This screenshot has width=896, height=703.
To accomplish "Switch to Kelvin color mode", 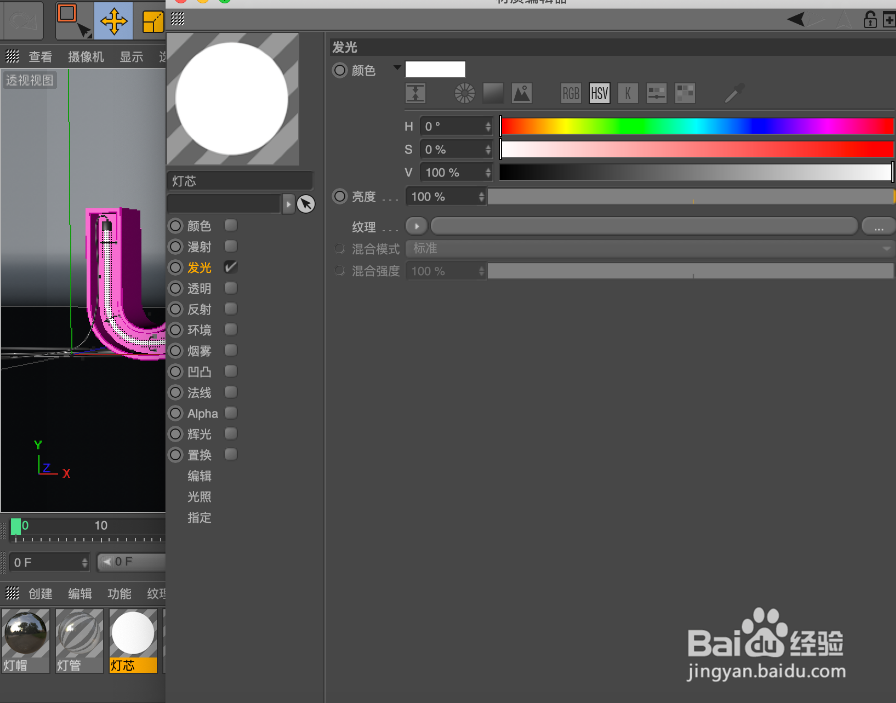I will coord(628,93).
